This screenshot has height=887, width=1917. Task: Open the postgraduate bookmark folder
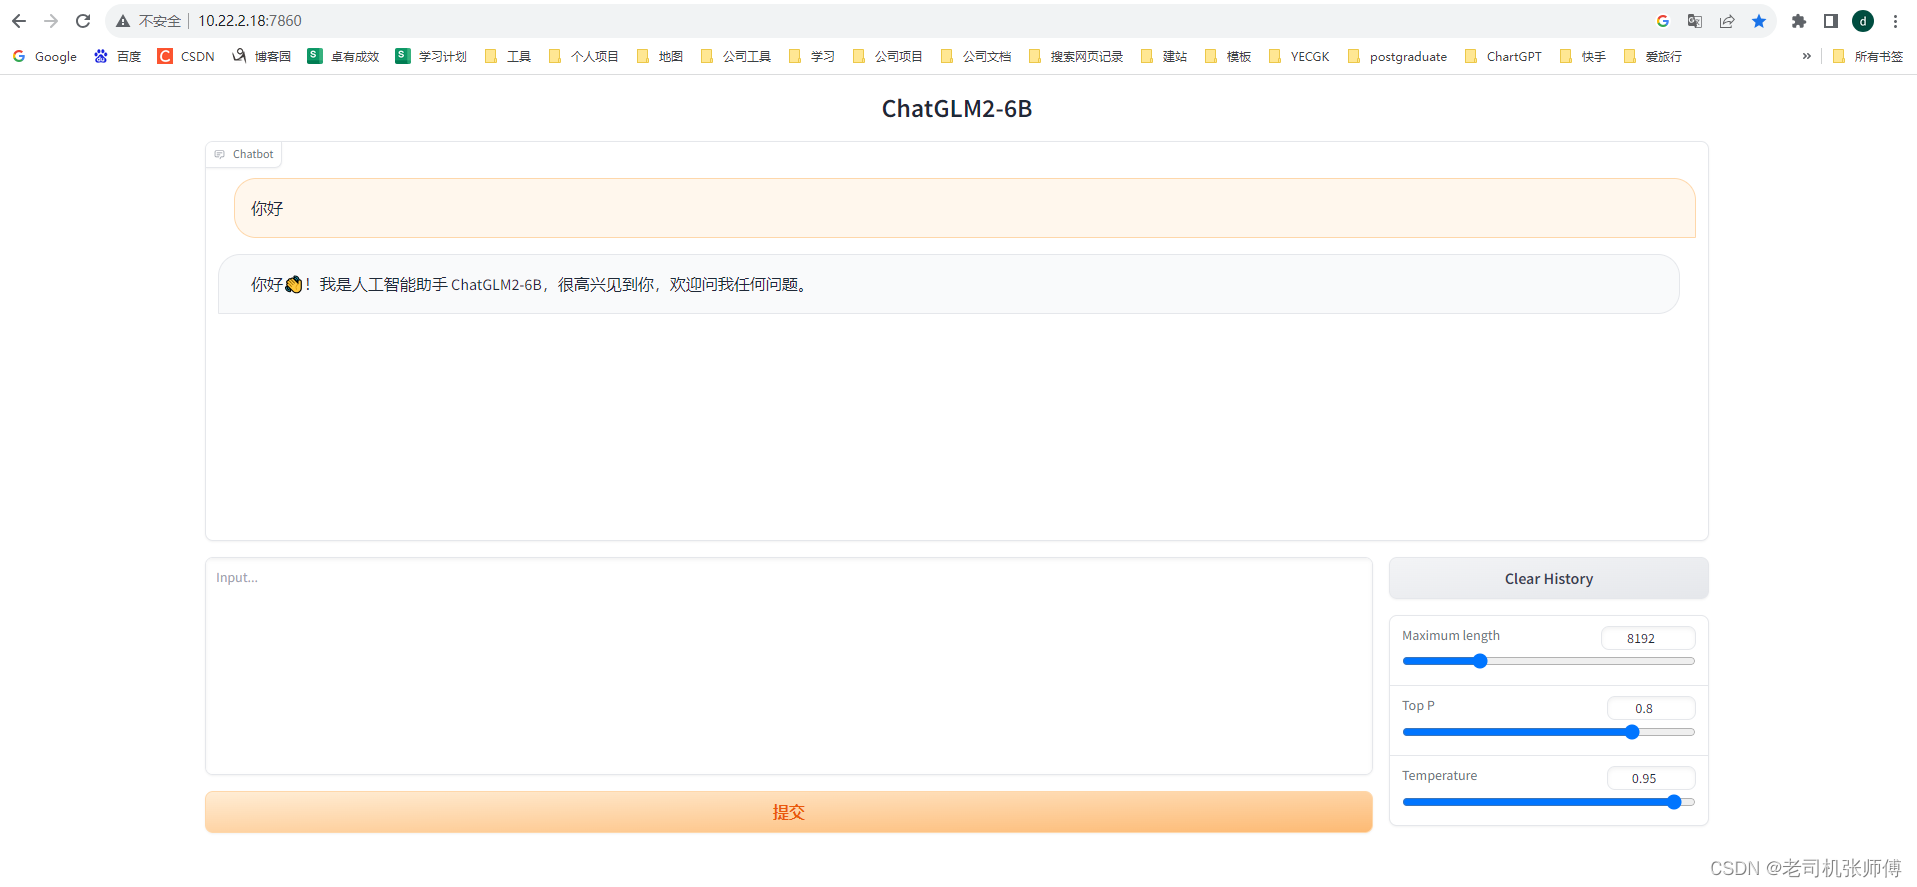click(x=1397, y=57)
